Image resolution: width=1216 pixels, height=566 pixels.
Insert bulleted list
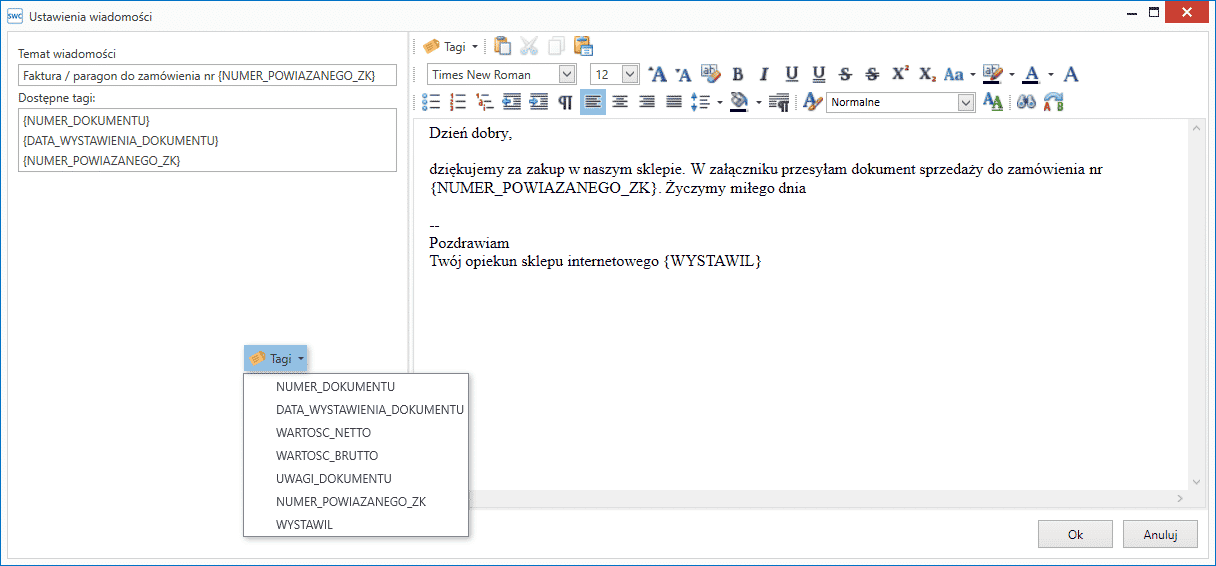point(431,102)
